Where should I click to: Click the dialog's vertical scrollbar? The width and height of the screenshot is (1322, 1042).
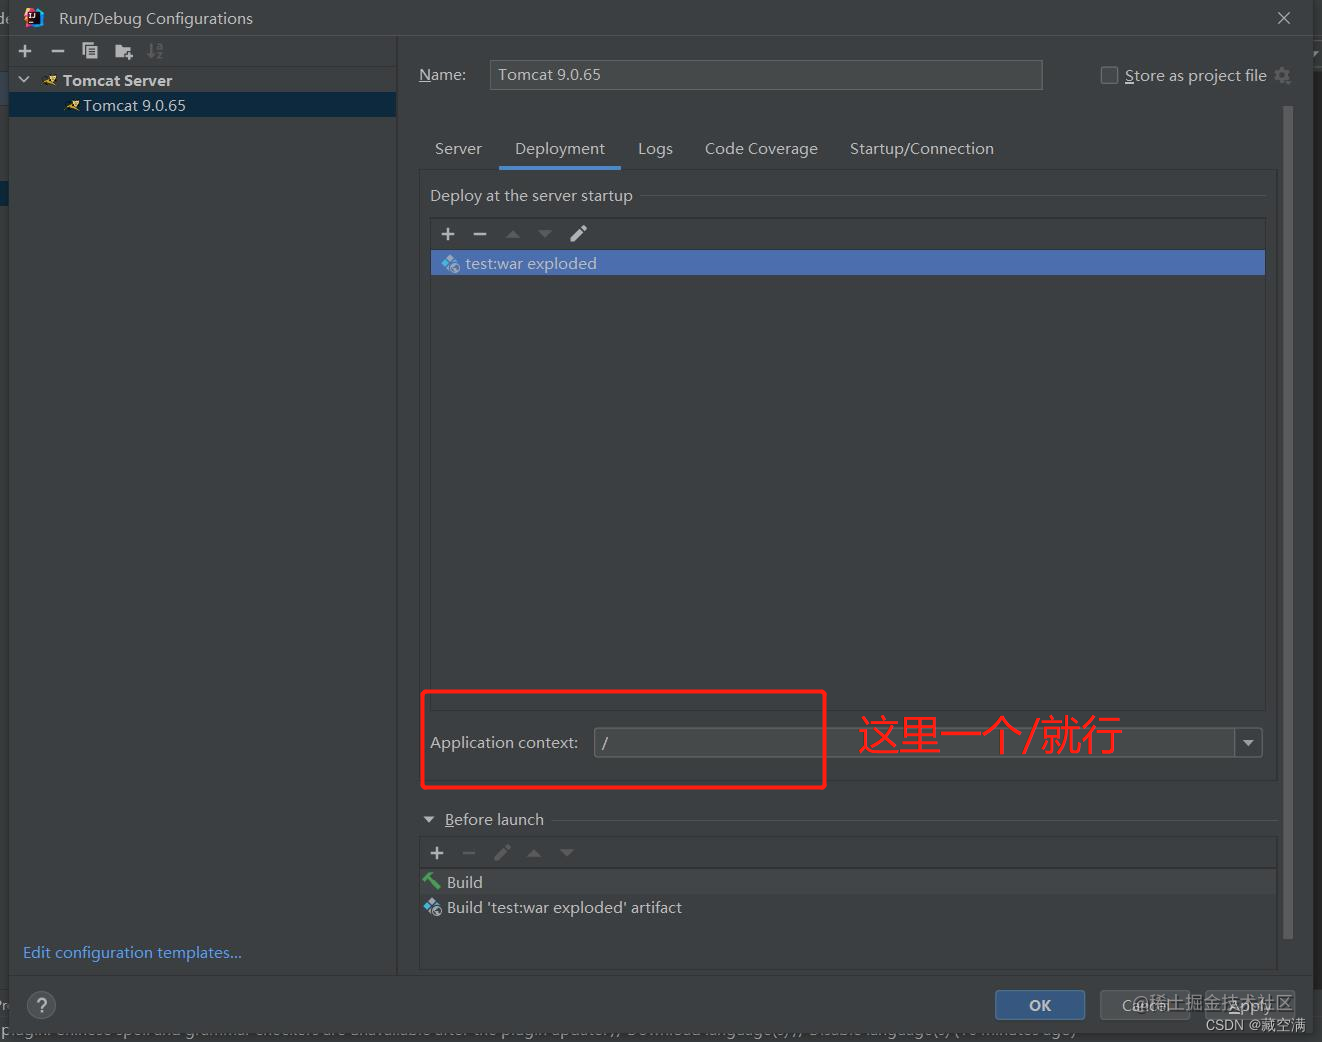(1288, 523)
